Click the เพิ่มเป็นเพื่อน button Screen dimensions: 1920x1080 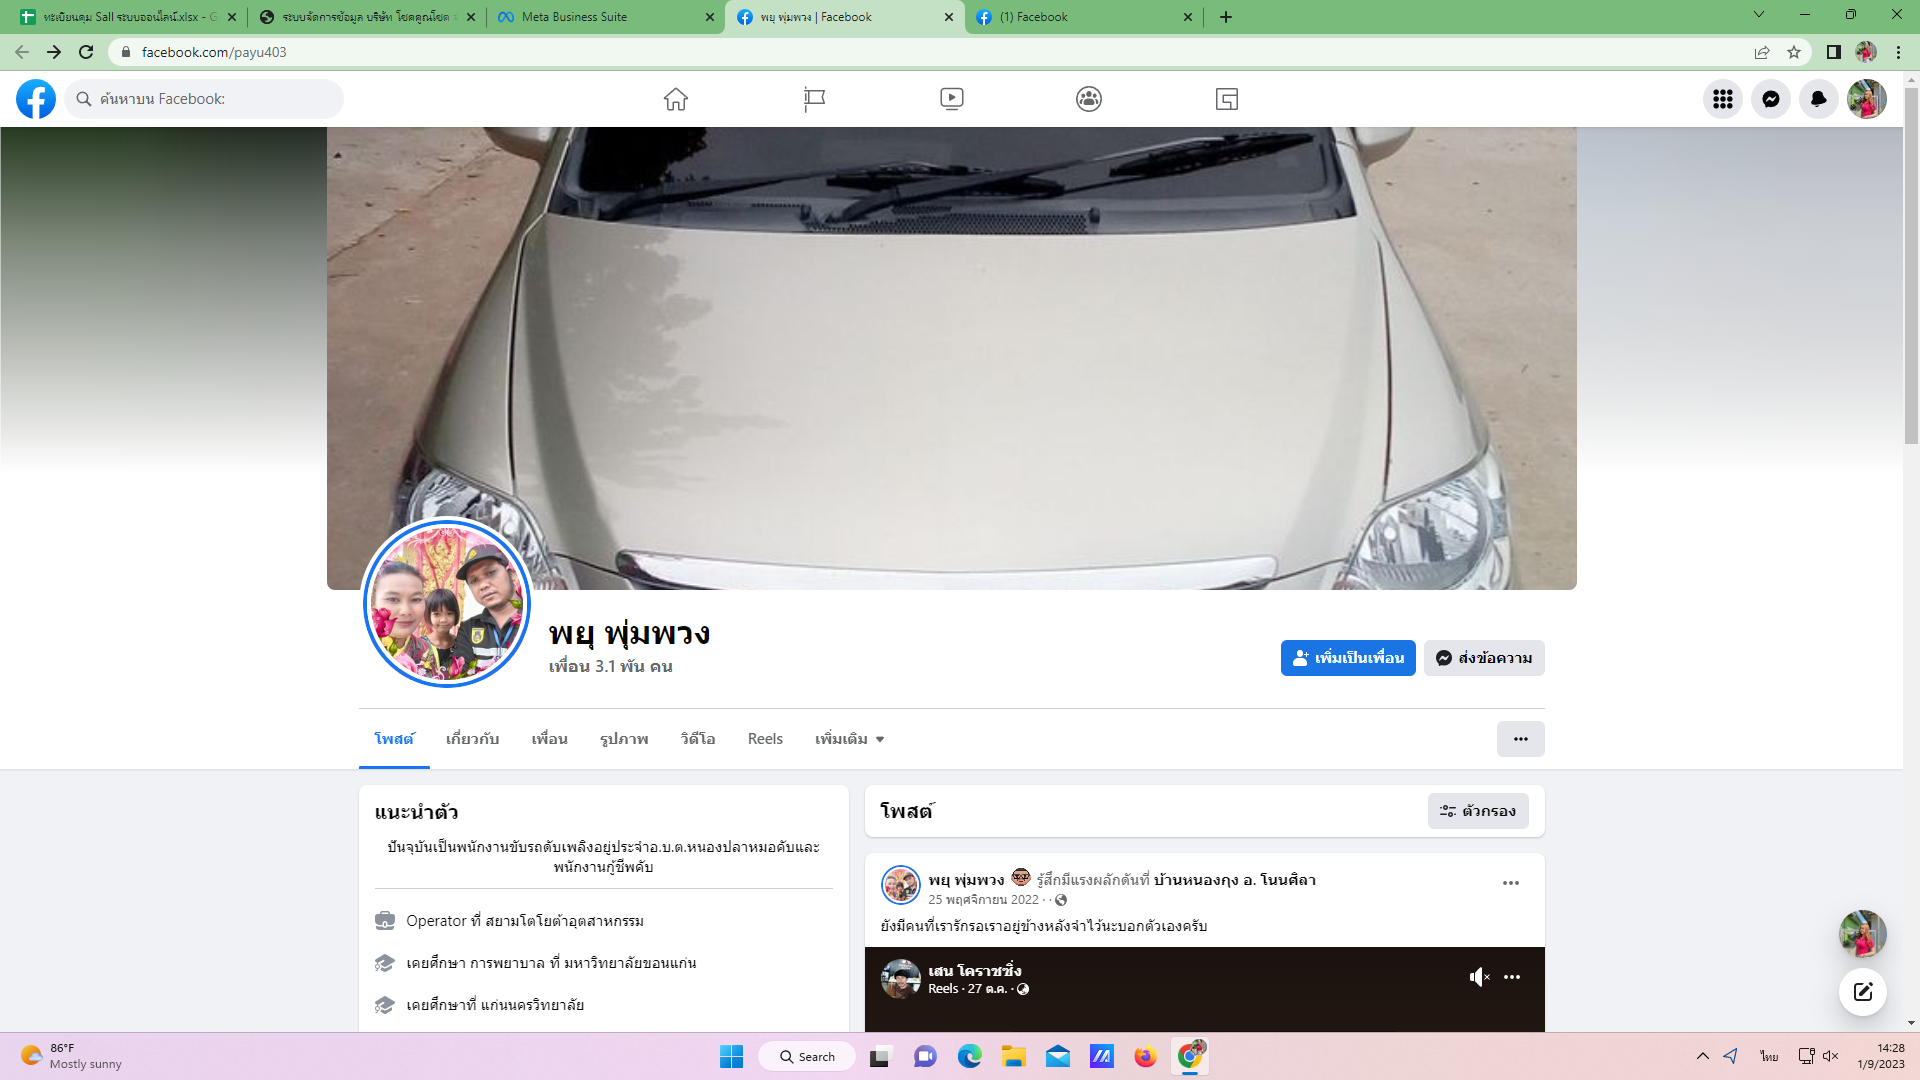tap(1347, 658)
